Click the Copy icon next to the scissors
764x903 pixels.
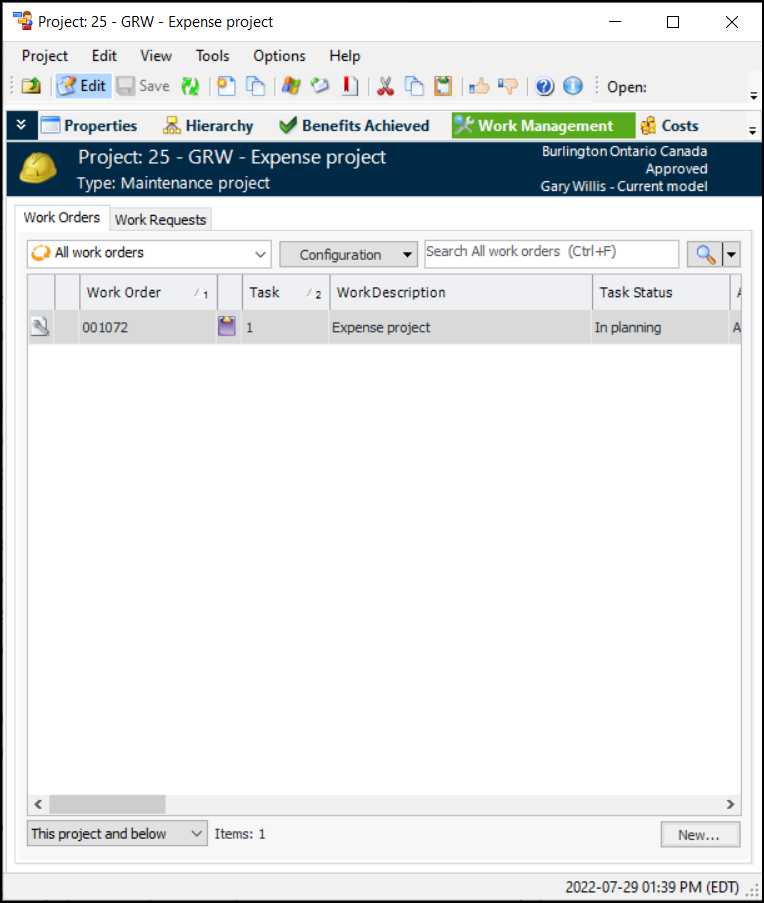coord(414,86)
